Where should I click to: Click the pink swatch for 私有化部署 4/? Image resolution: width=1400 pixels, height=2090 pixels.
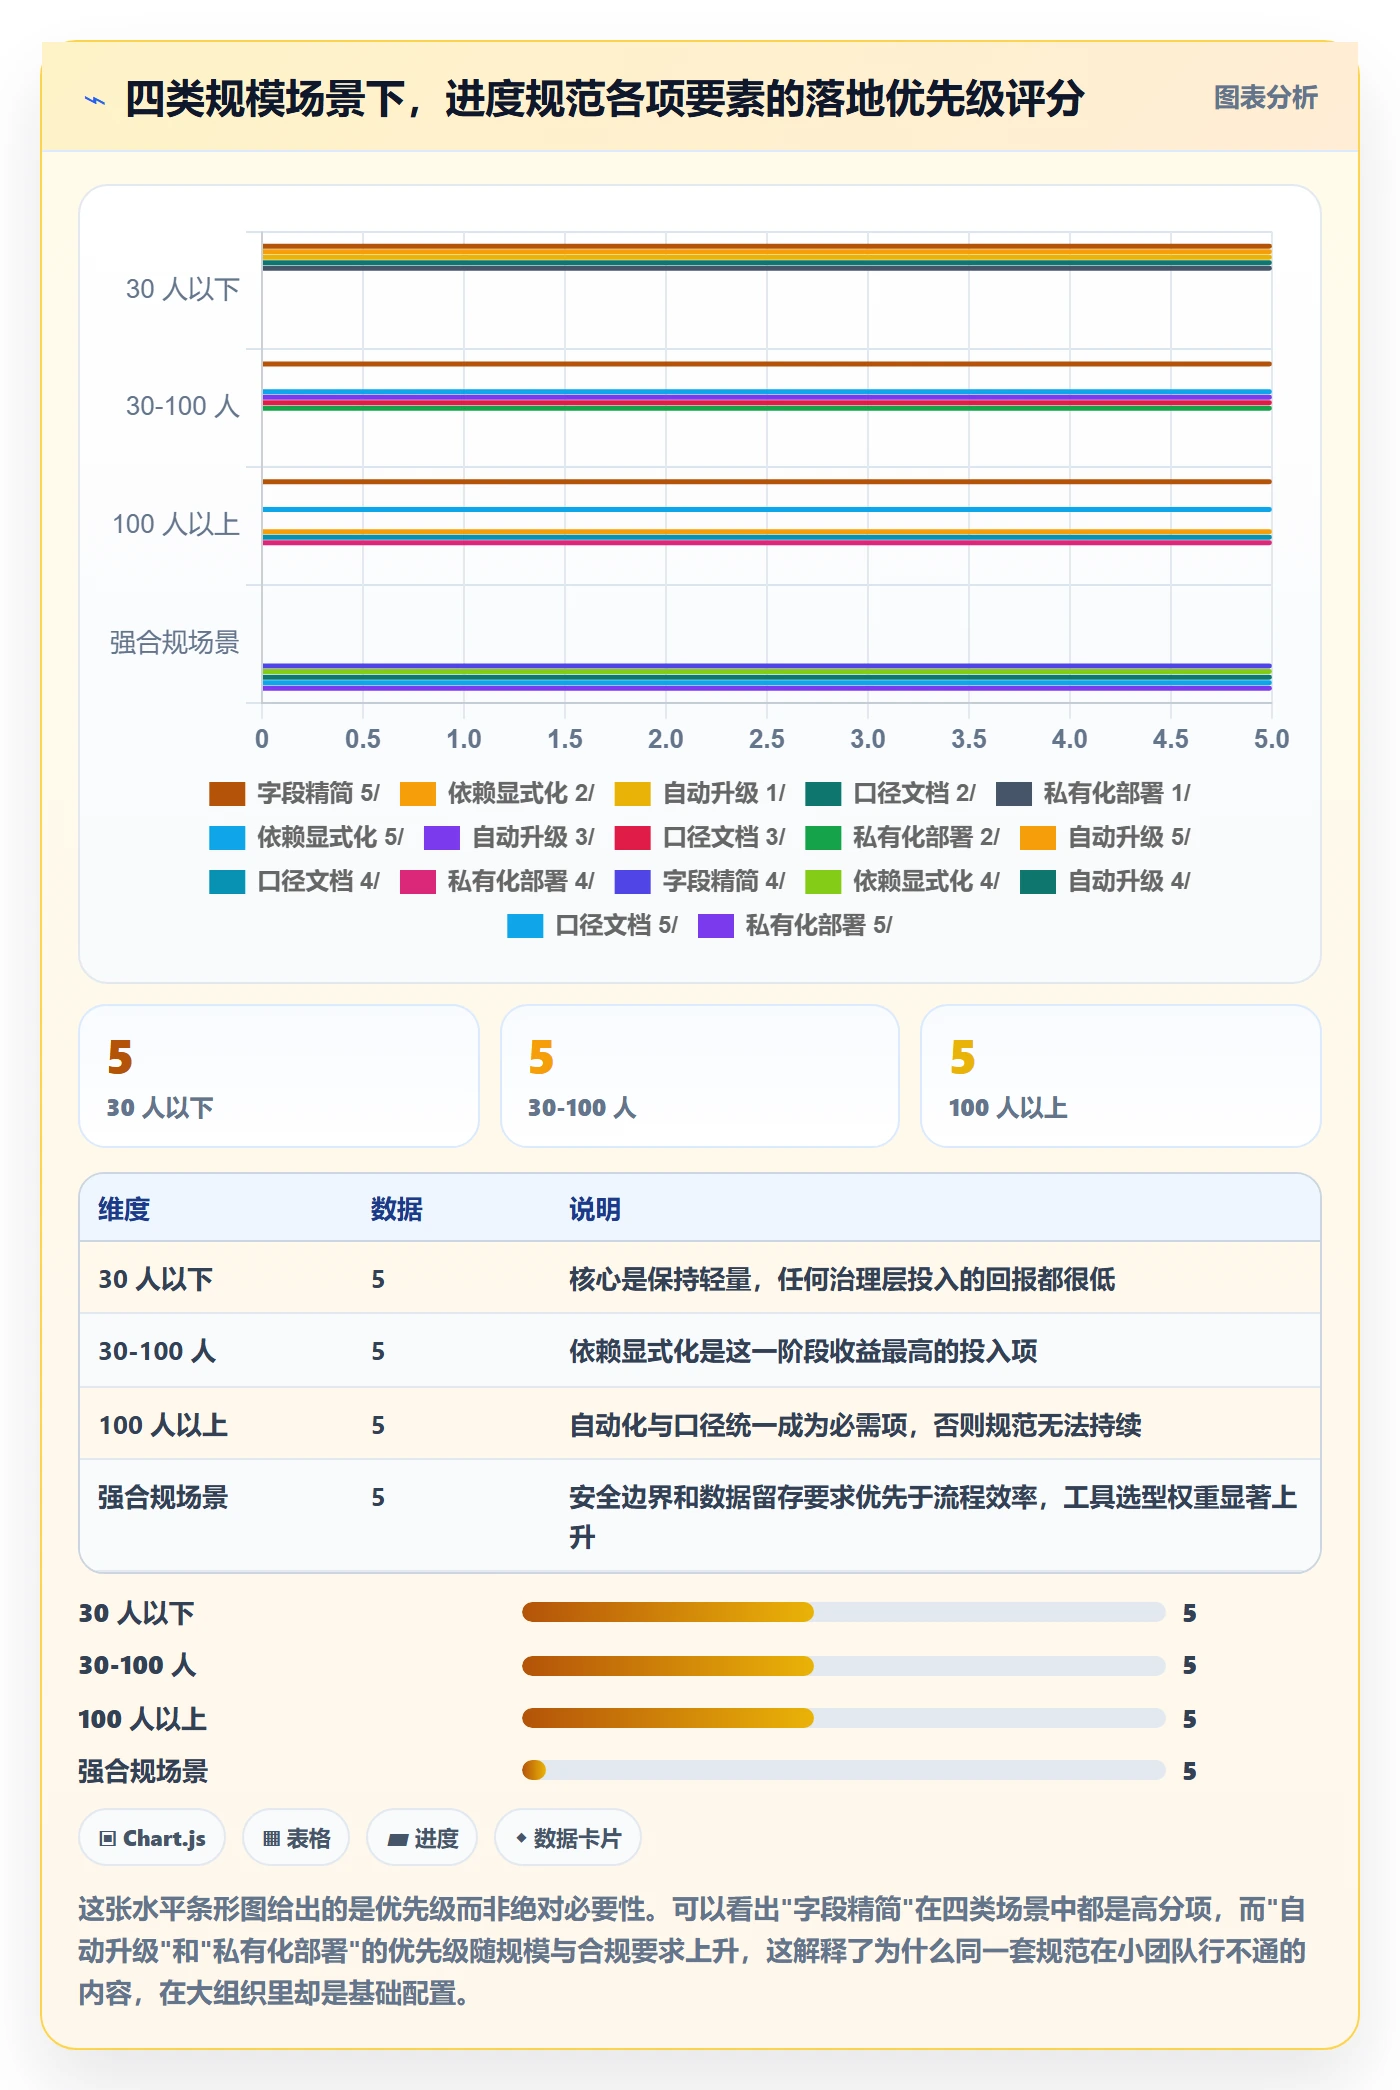click(418, 882)
